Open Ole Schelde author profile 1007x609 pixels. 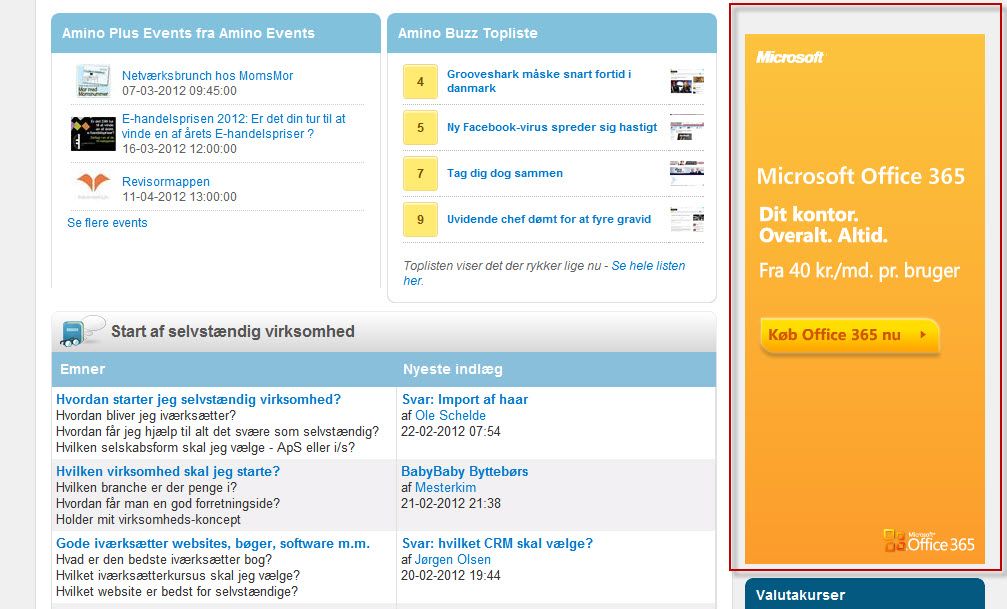tap(450, 416)
